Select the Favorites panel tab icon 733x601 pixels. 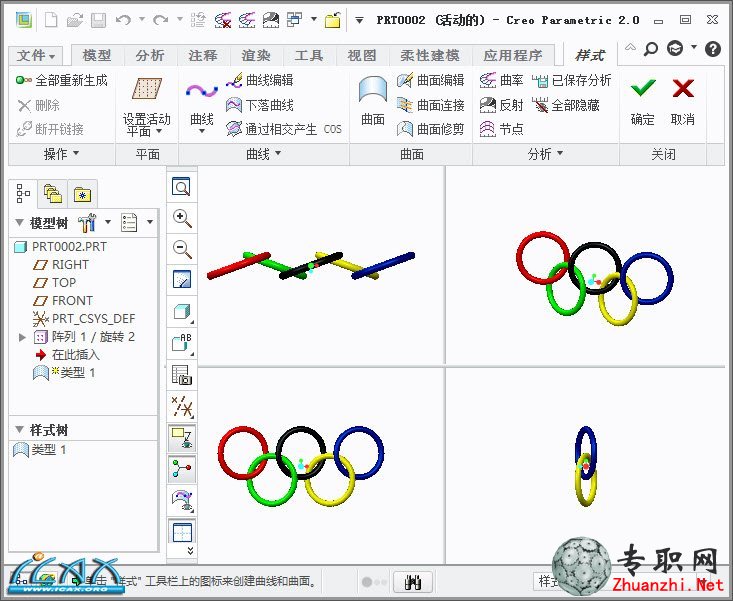[82, 194]
